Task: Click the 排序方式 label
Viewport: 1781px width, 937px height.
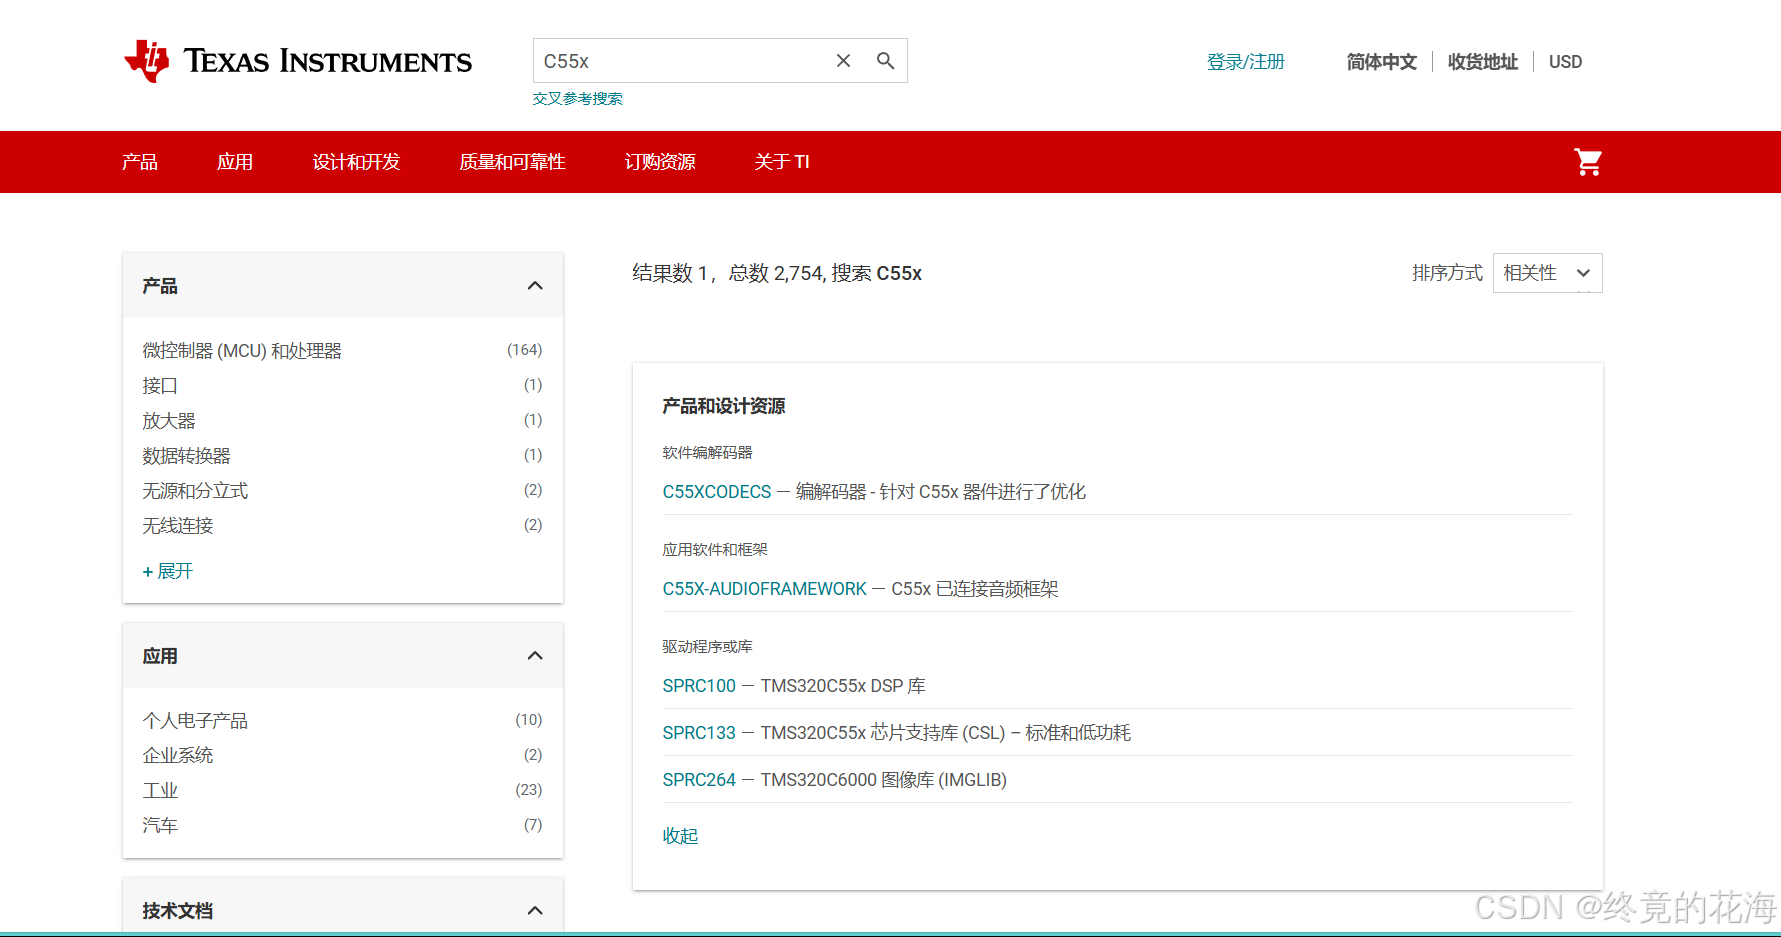Action: (x=1447, y=273)
